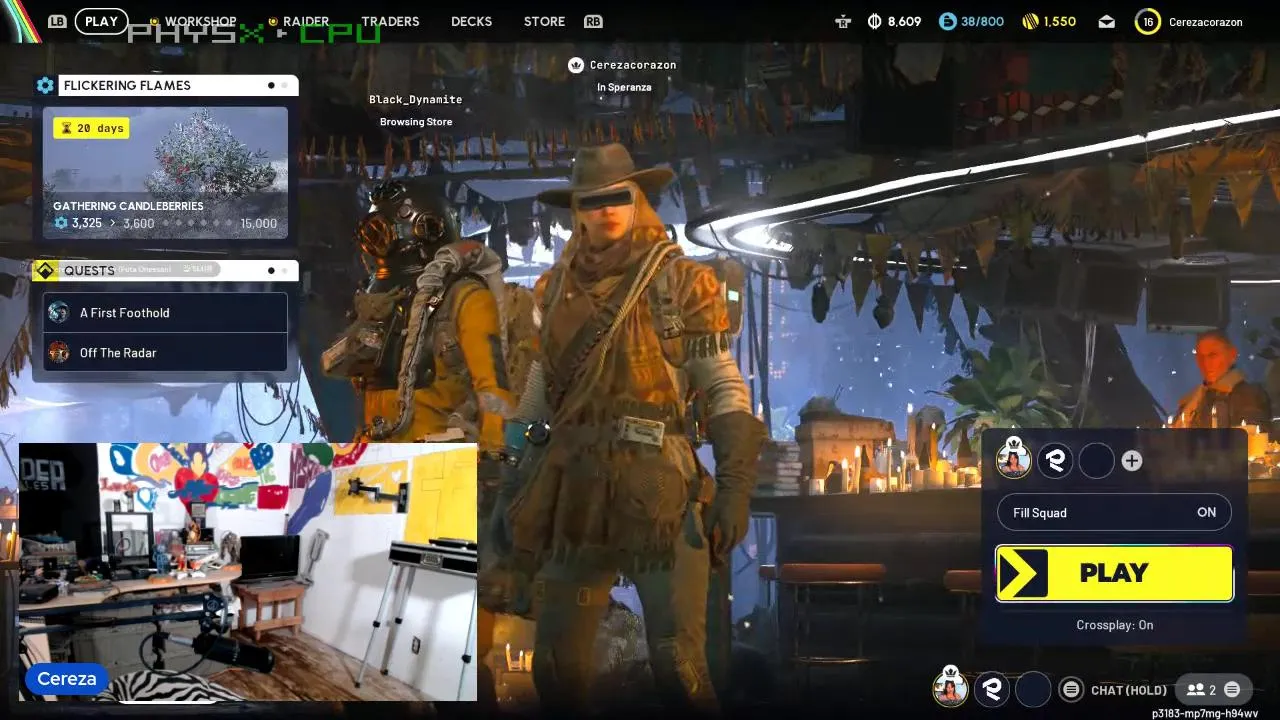Click the yellow striped currency icon

click(x=1030, y=21)
